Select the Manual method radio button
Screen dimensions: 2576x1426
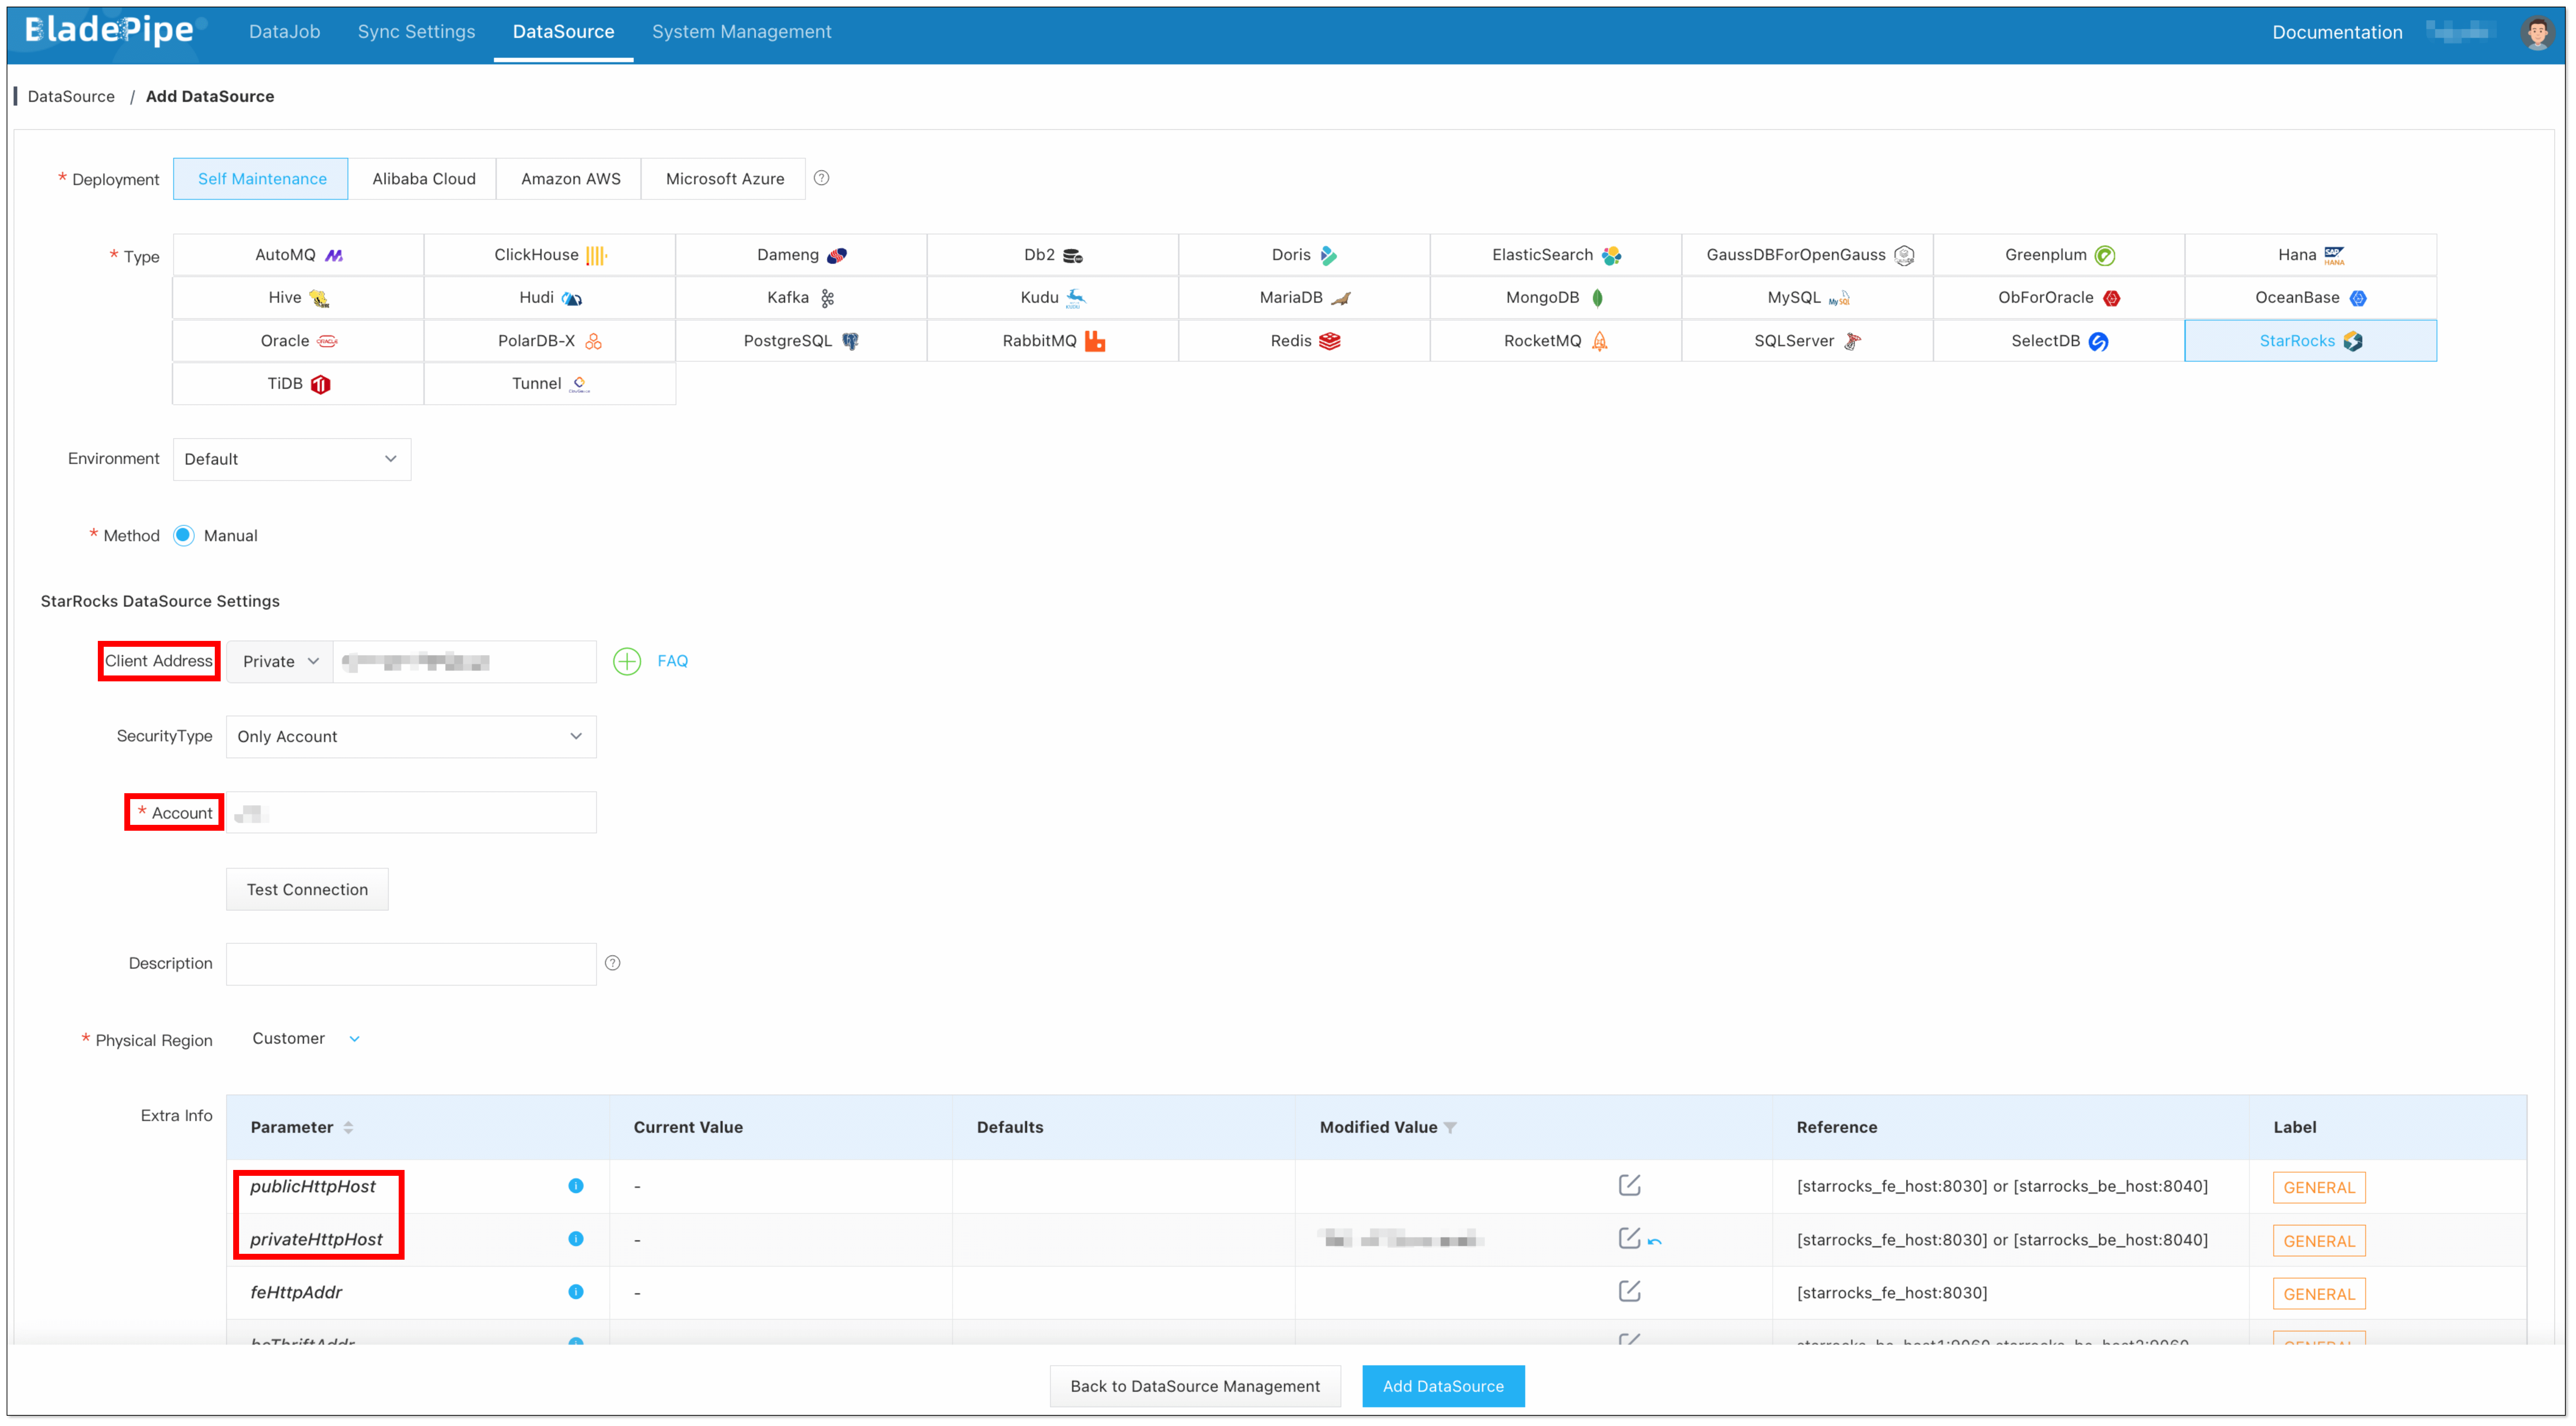[184, 535]
